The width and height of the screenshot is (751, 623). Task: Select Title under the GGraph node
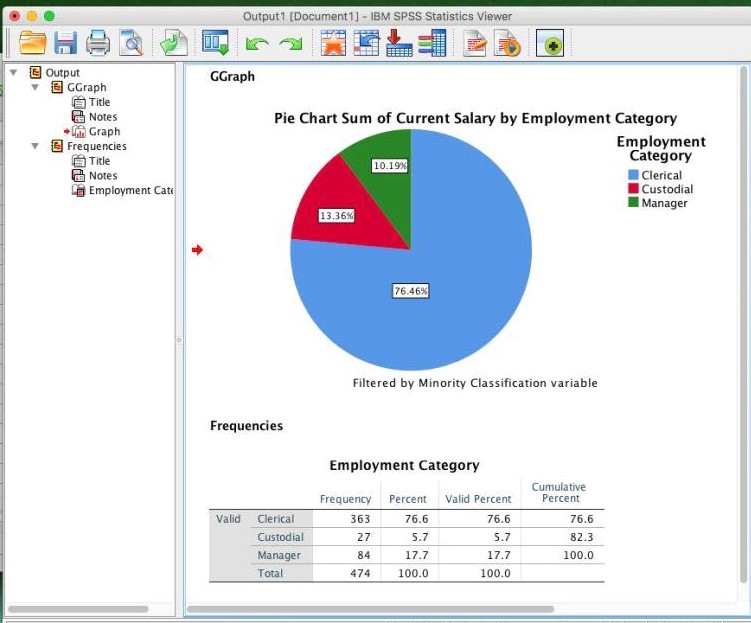pos(99,102)
